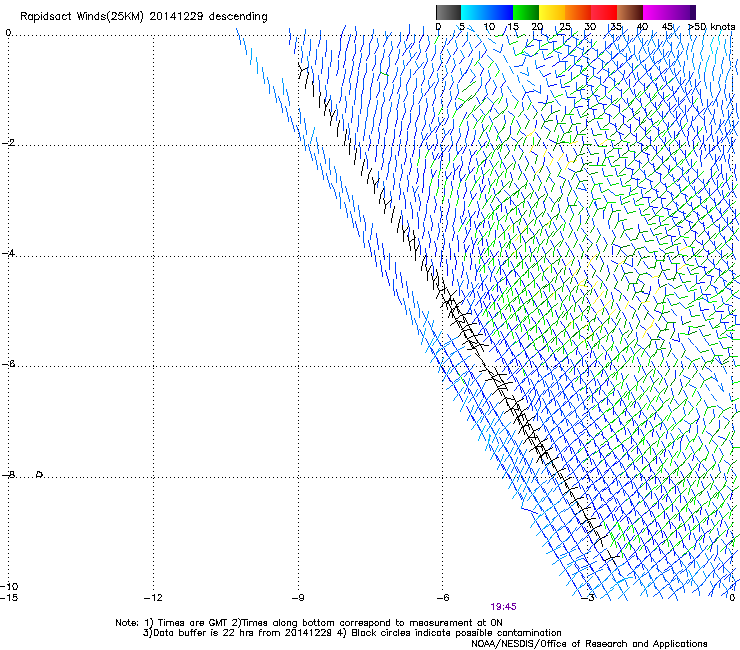This screenshot has width=740, height=650.
Task: Click the legend label '25'
Action: pyautogui.click(x=564, y=26)
